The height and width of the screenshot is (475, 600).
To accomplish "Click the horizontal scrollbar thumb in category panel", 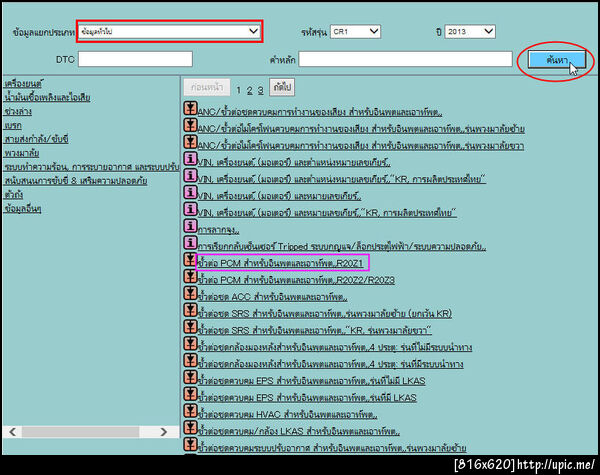I will 80,432.
